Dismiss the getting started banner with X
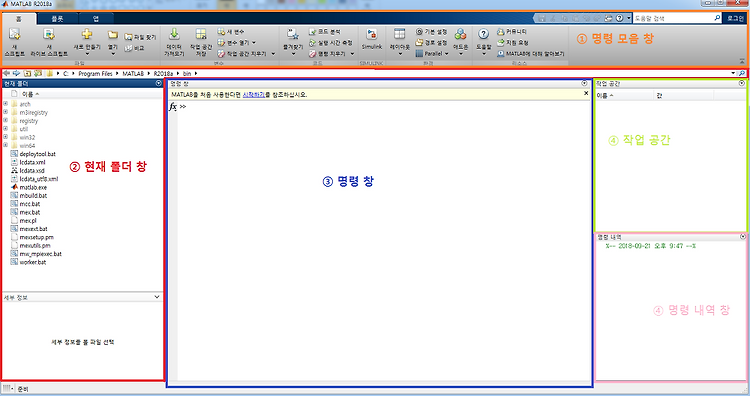Screen dimensions: 750x396 click(586, 94)
